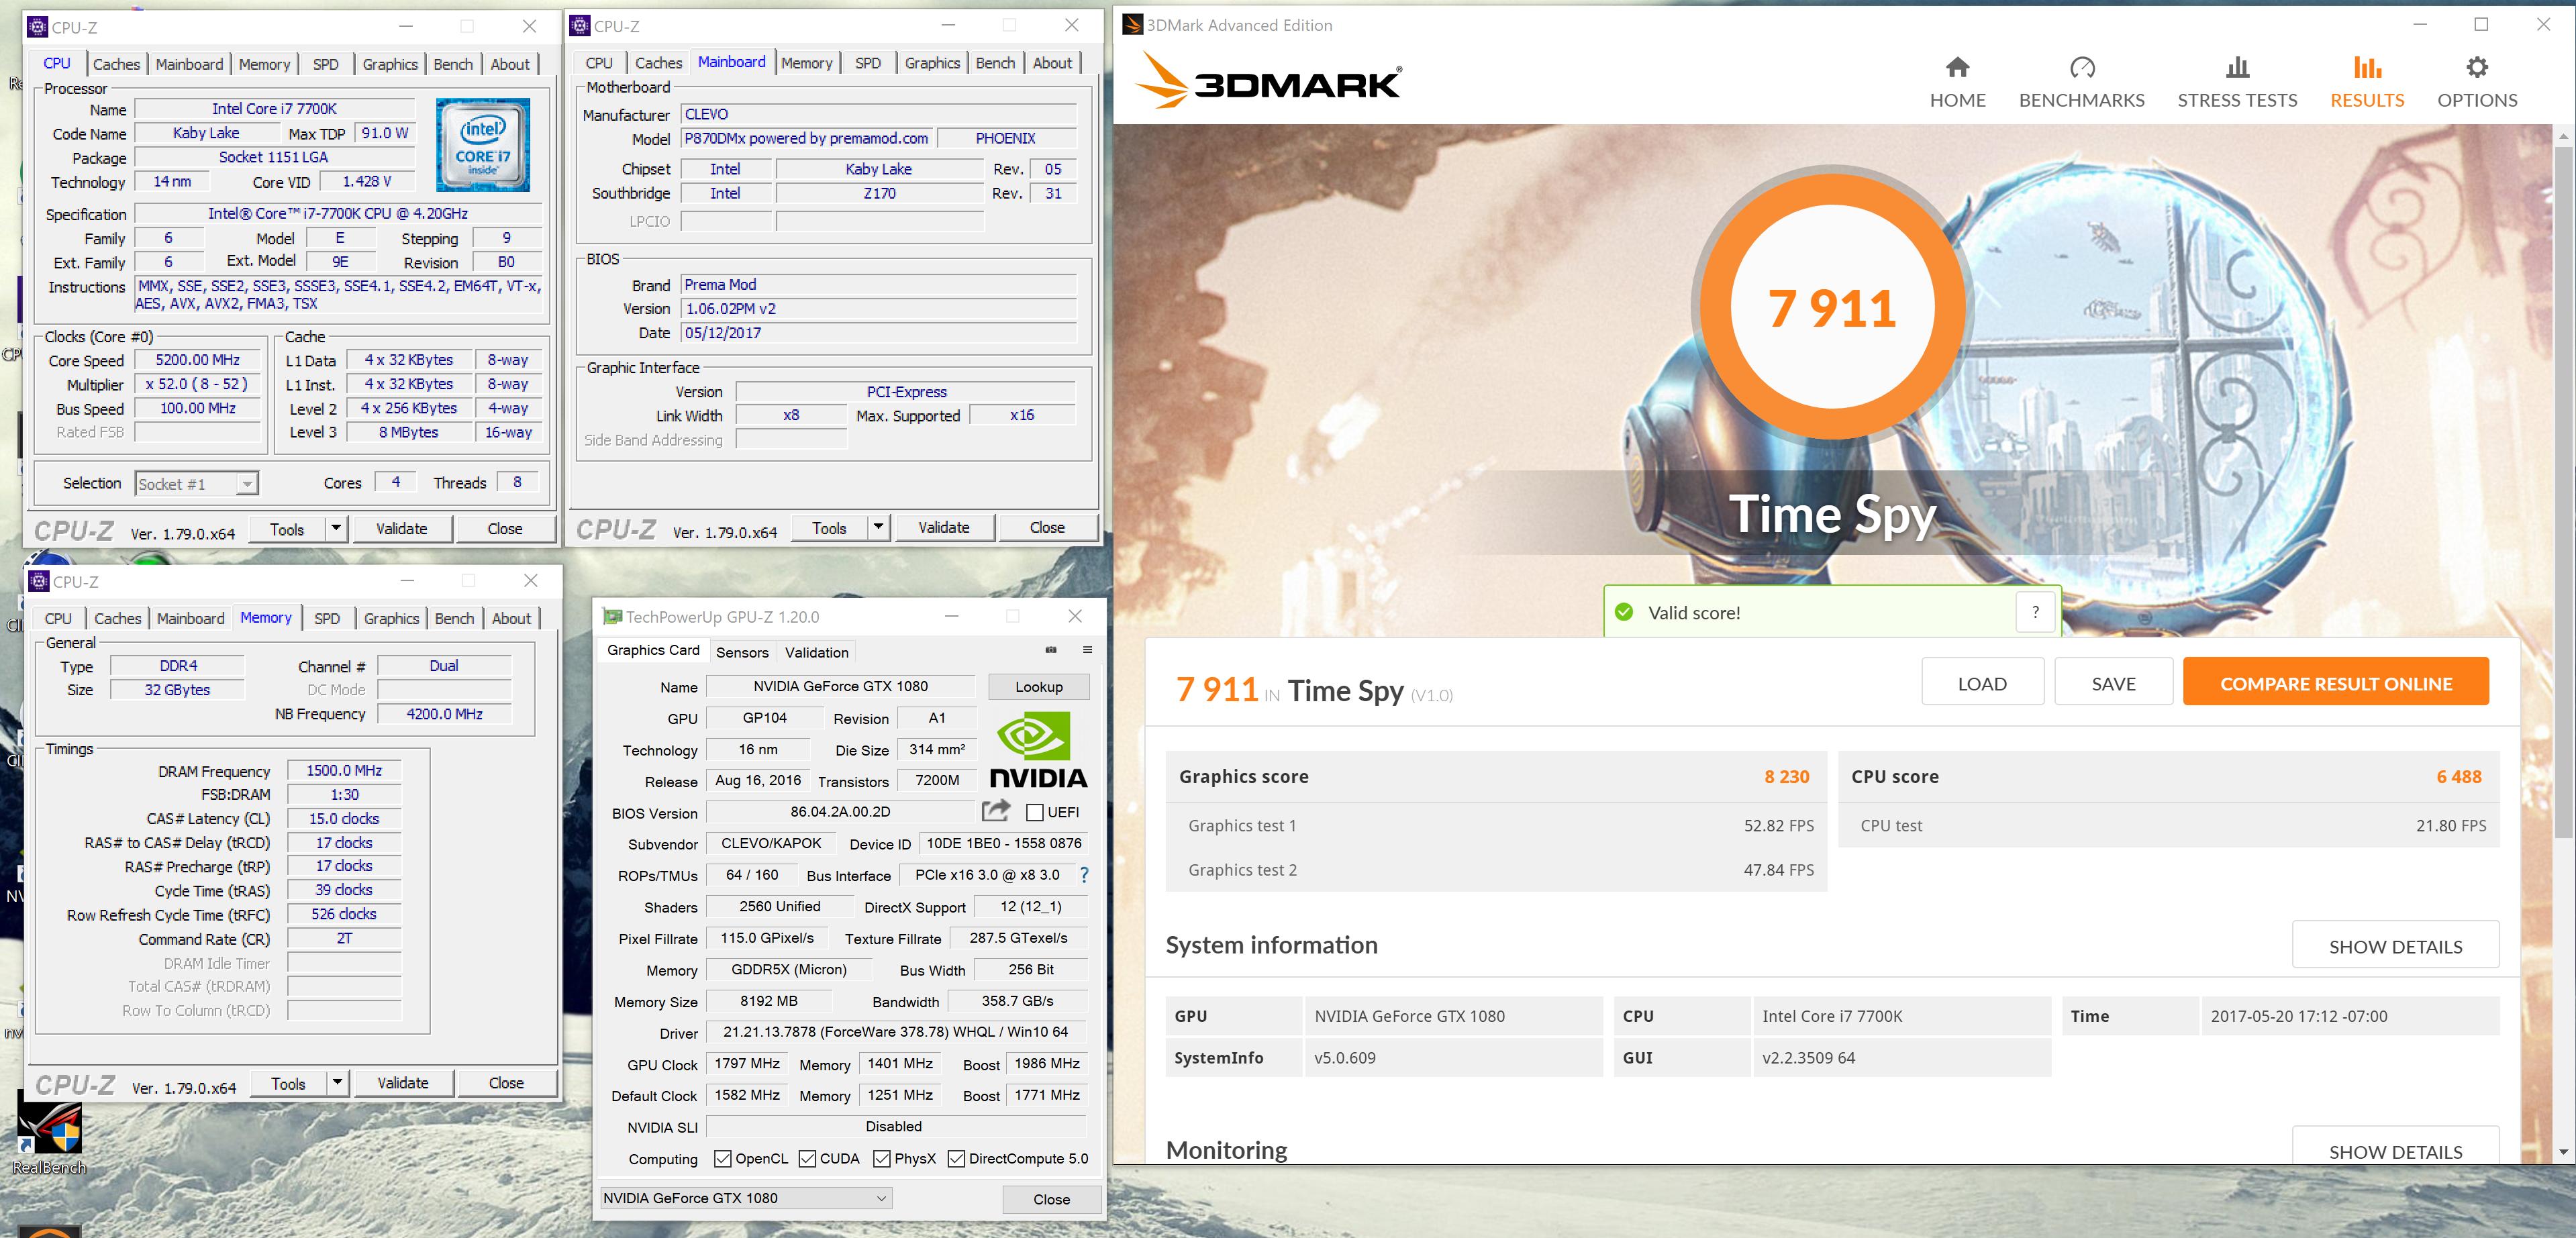Switch to Sensors tab in GPU-Z
2576x1238 pixels.
[x=742, y=652]
